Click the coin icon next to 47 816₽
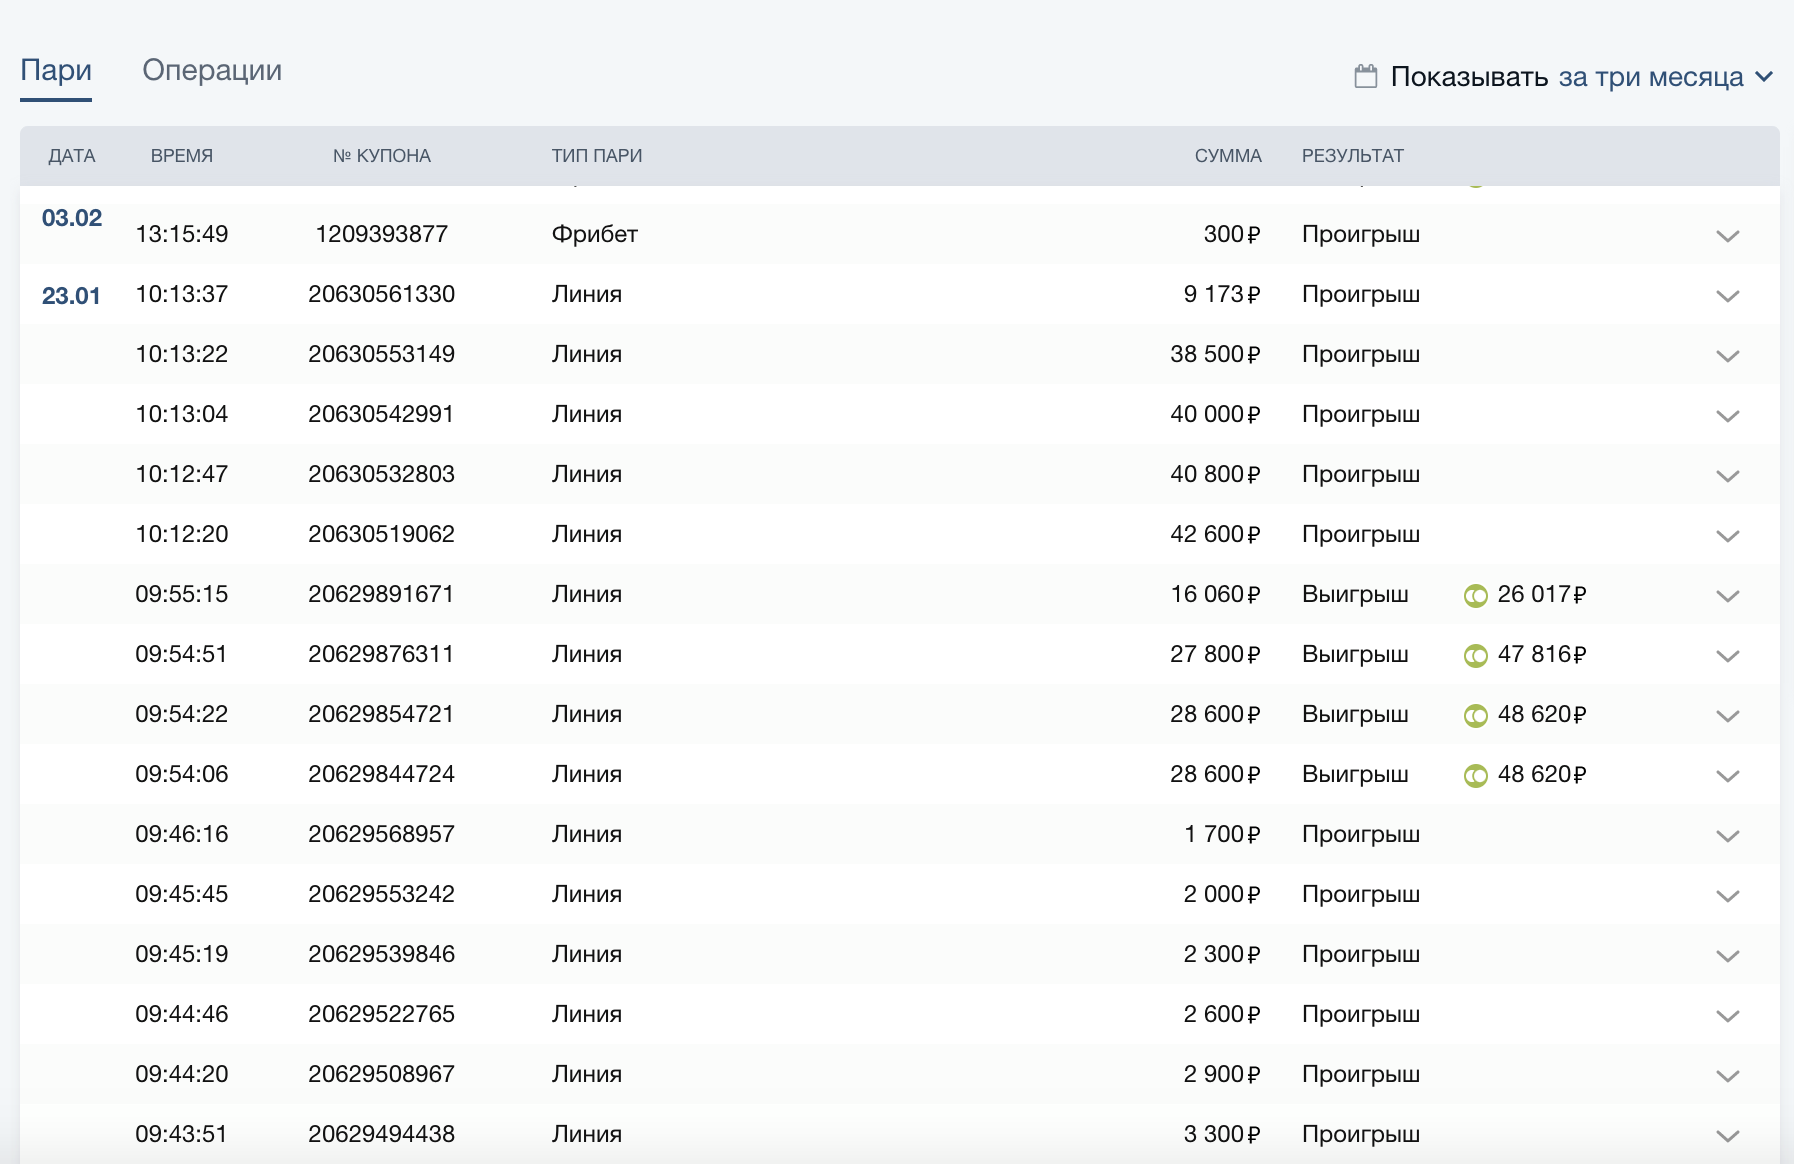This screenshot has height=1164, width=1794. [x=1475, y=656]
